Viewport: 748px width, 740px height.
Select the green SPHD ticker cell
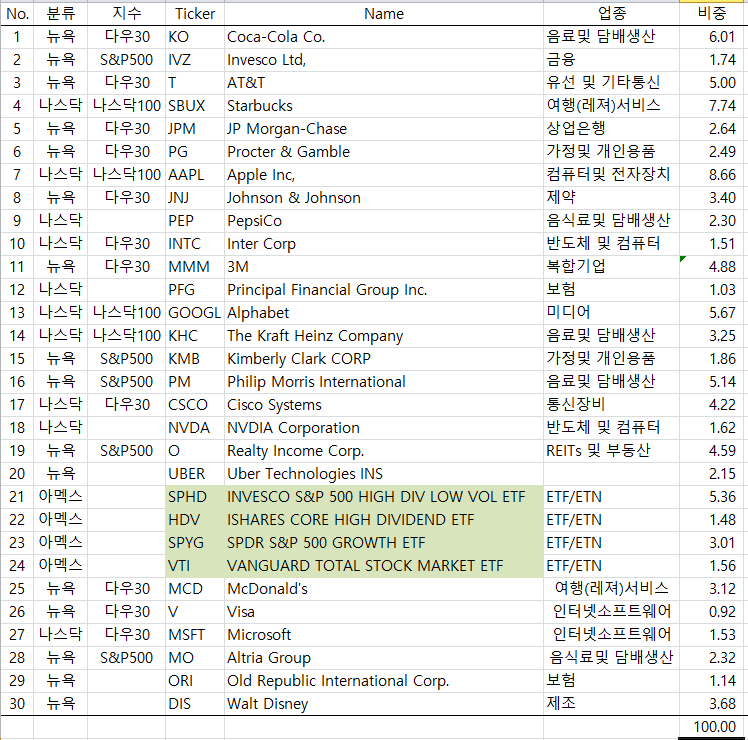195,497
